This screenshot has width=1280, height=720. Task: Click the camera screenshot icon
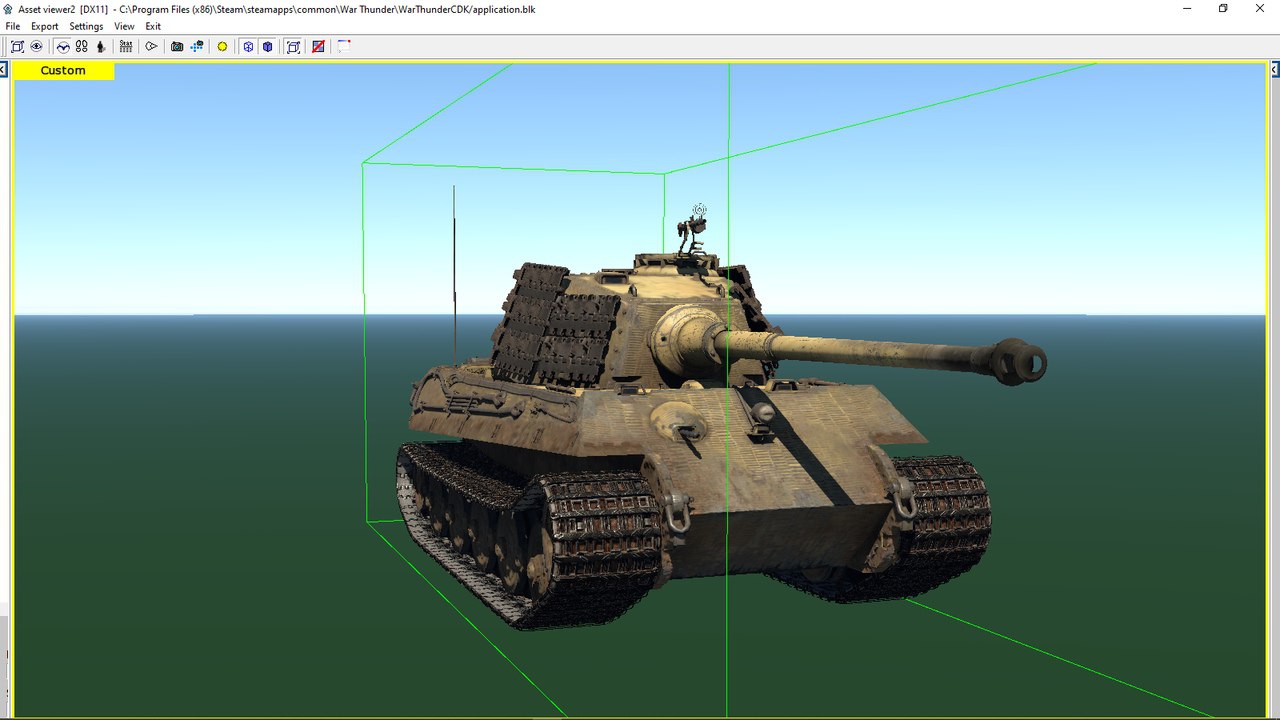(177, 47)
